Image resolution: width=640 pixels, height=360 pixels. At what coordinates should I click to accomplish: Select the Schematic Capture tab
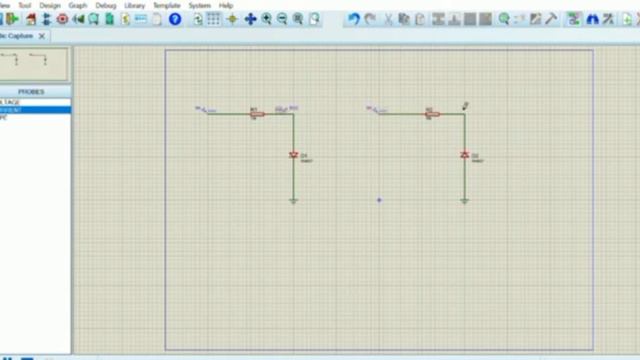16,36
